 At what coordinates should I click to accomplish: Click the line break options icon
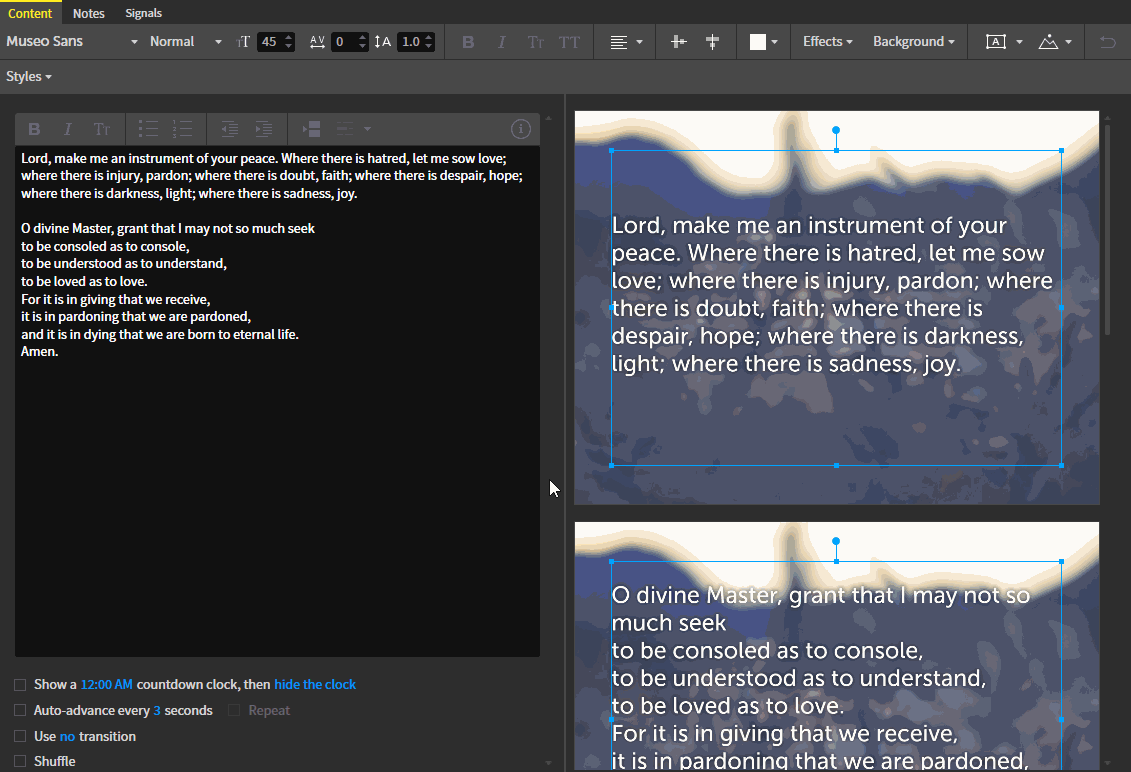click(345, 129)
